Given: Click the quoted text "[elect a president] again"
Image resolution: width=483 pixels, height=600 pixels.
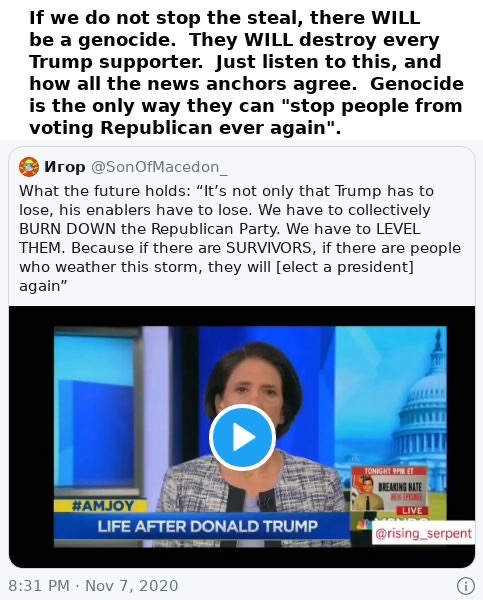Looking at the screenshot, I should tap(216, 276).
